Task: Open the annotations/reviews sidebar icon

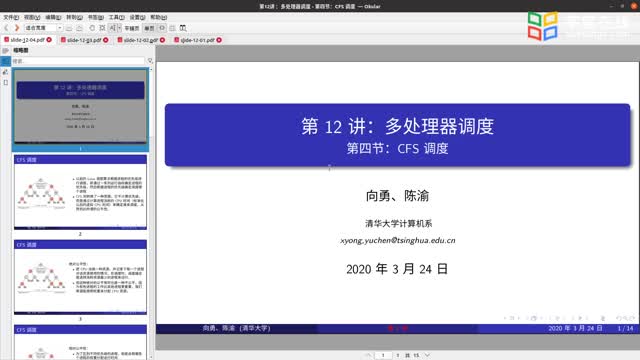Action: [x=5, y=72]
